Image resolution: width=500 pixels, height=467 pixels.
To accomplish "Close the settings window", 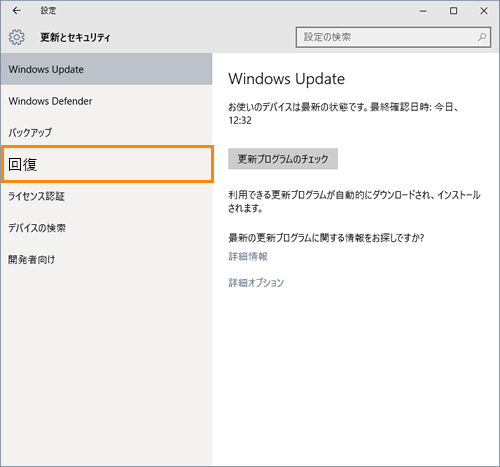I will [484, 11].
